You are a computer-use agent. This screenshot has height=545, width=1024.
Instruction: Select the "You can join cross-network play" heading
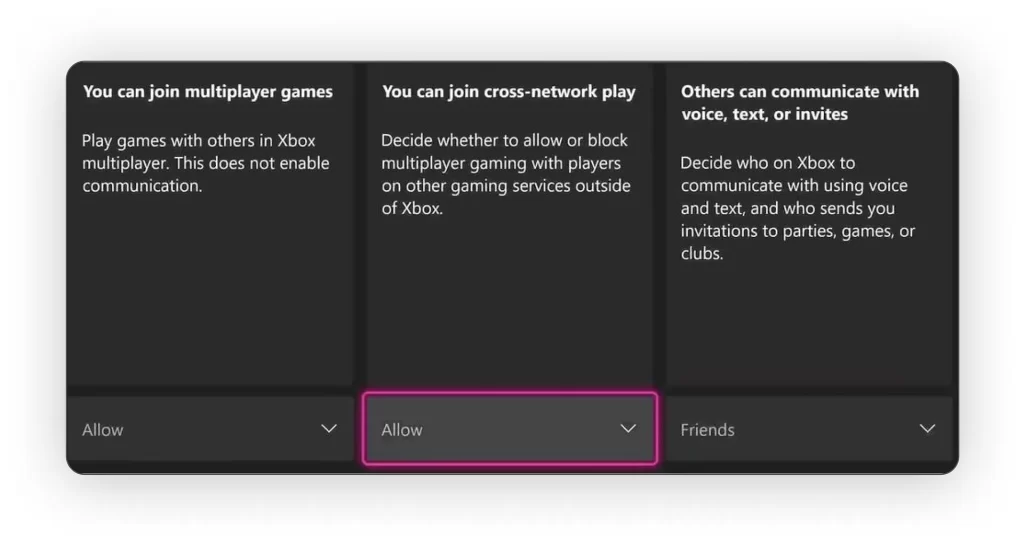pyautogui.click(x=508, y=92)
